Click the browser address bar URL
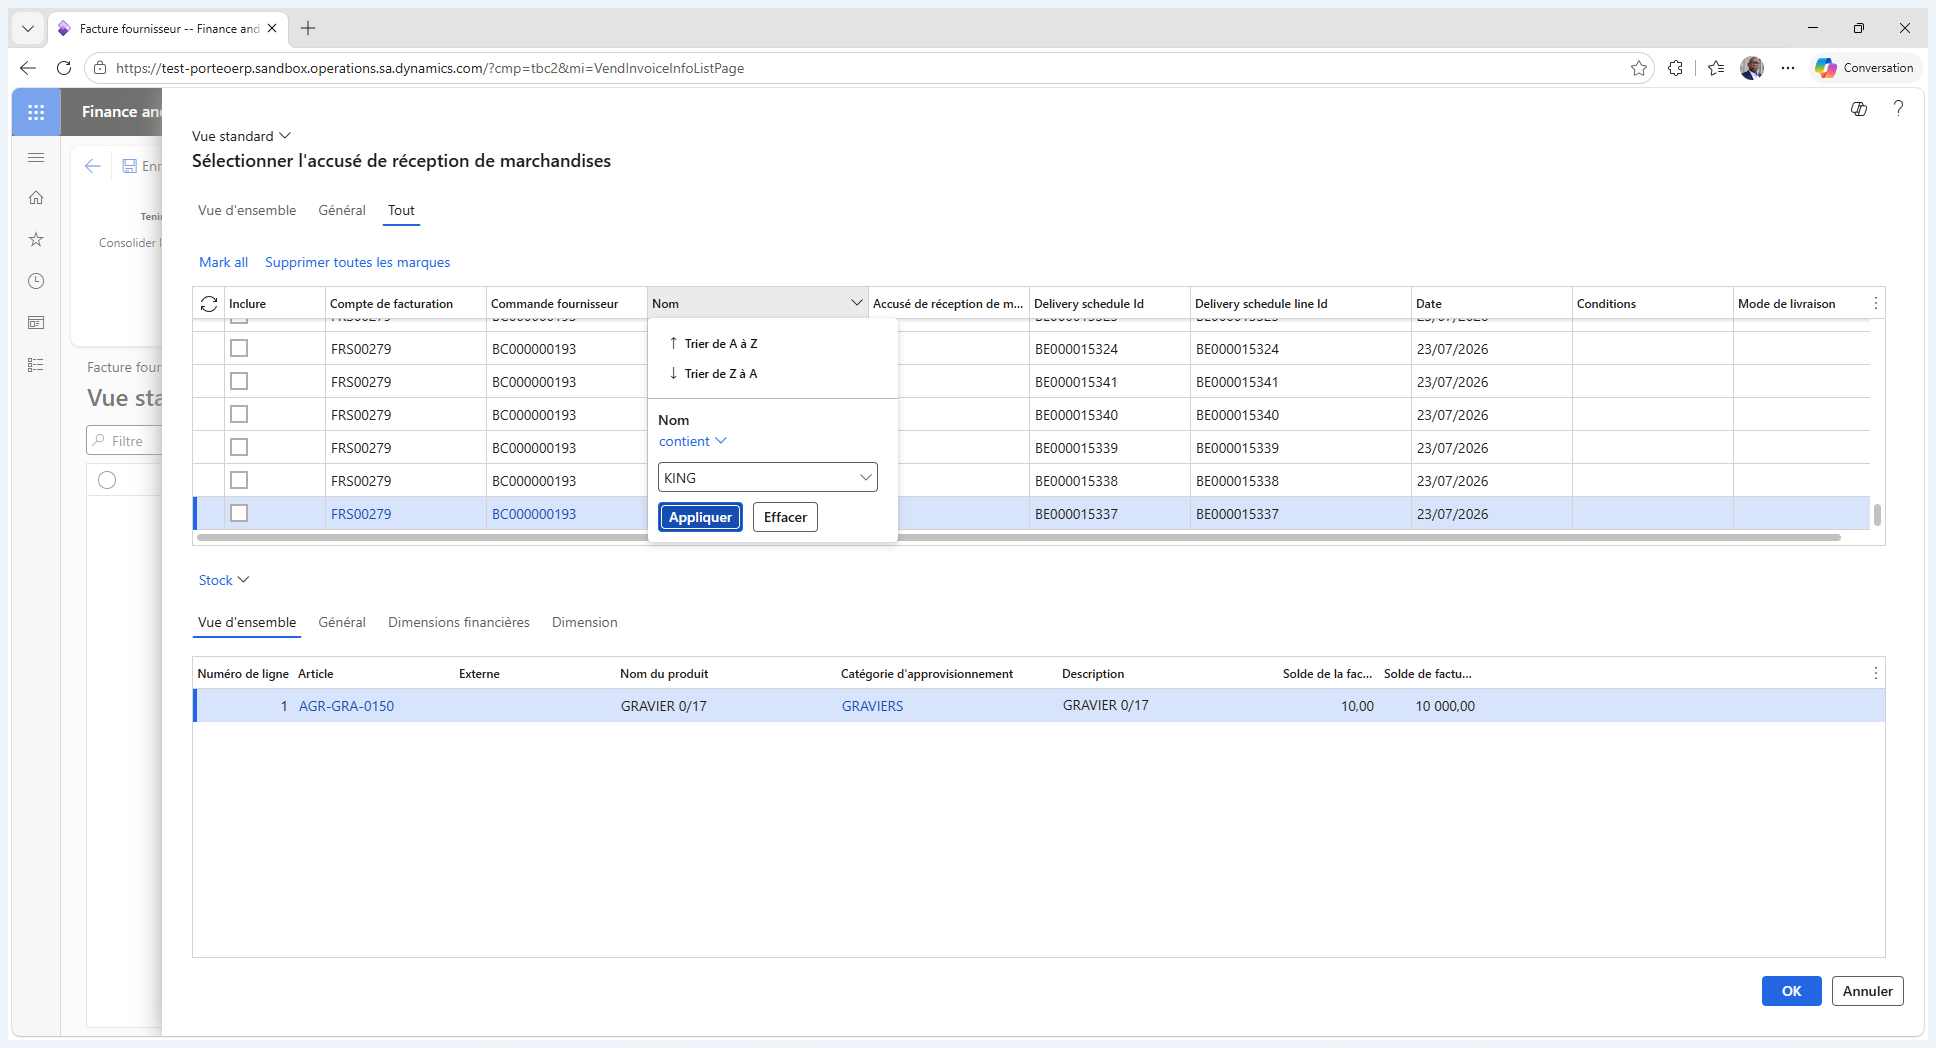This screenshot has width=1936, height=1048. 430,68
